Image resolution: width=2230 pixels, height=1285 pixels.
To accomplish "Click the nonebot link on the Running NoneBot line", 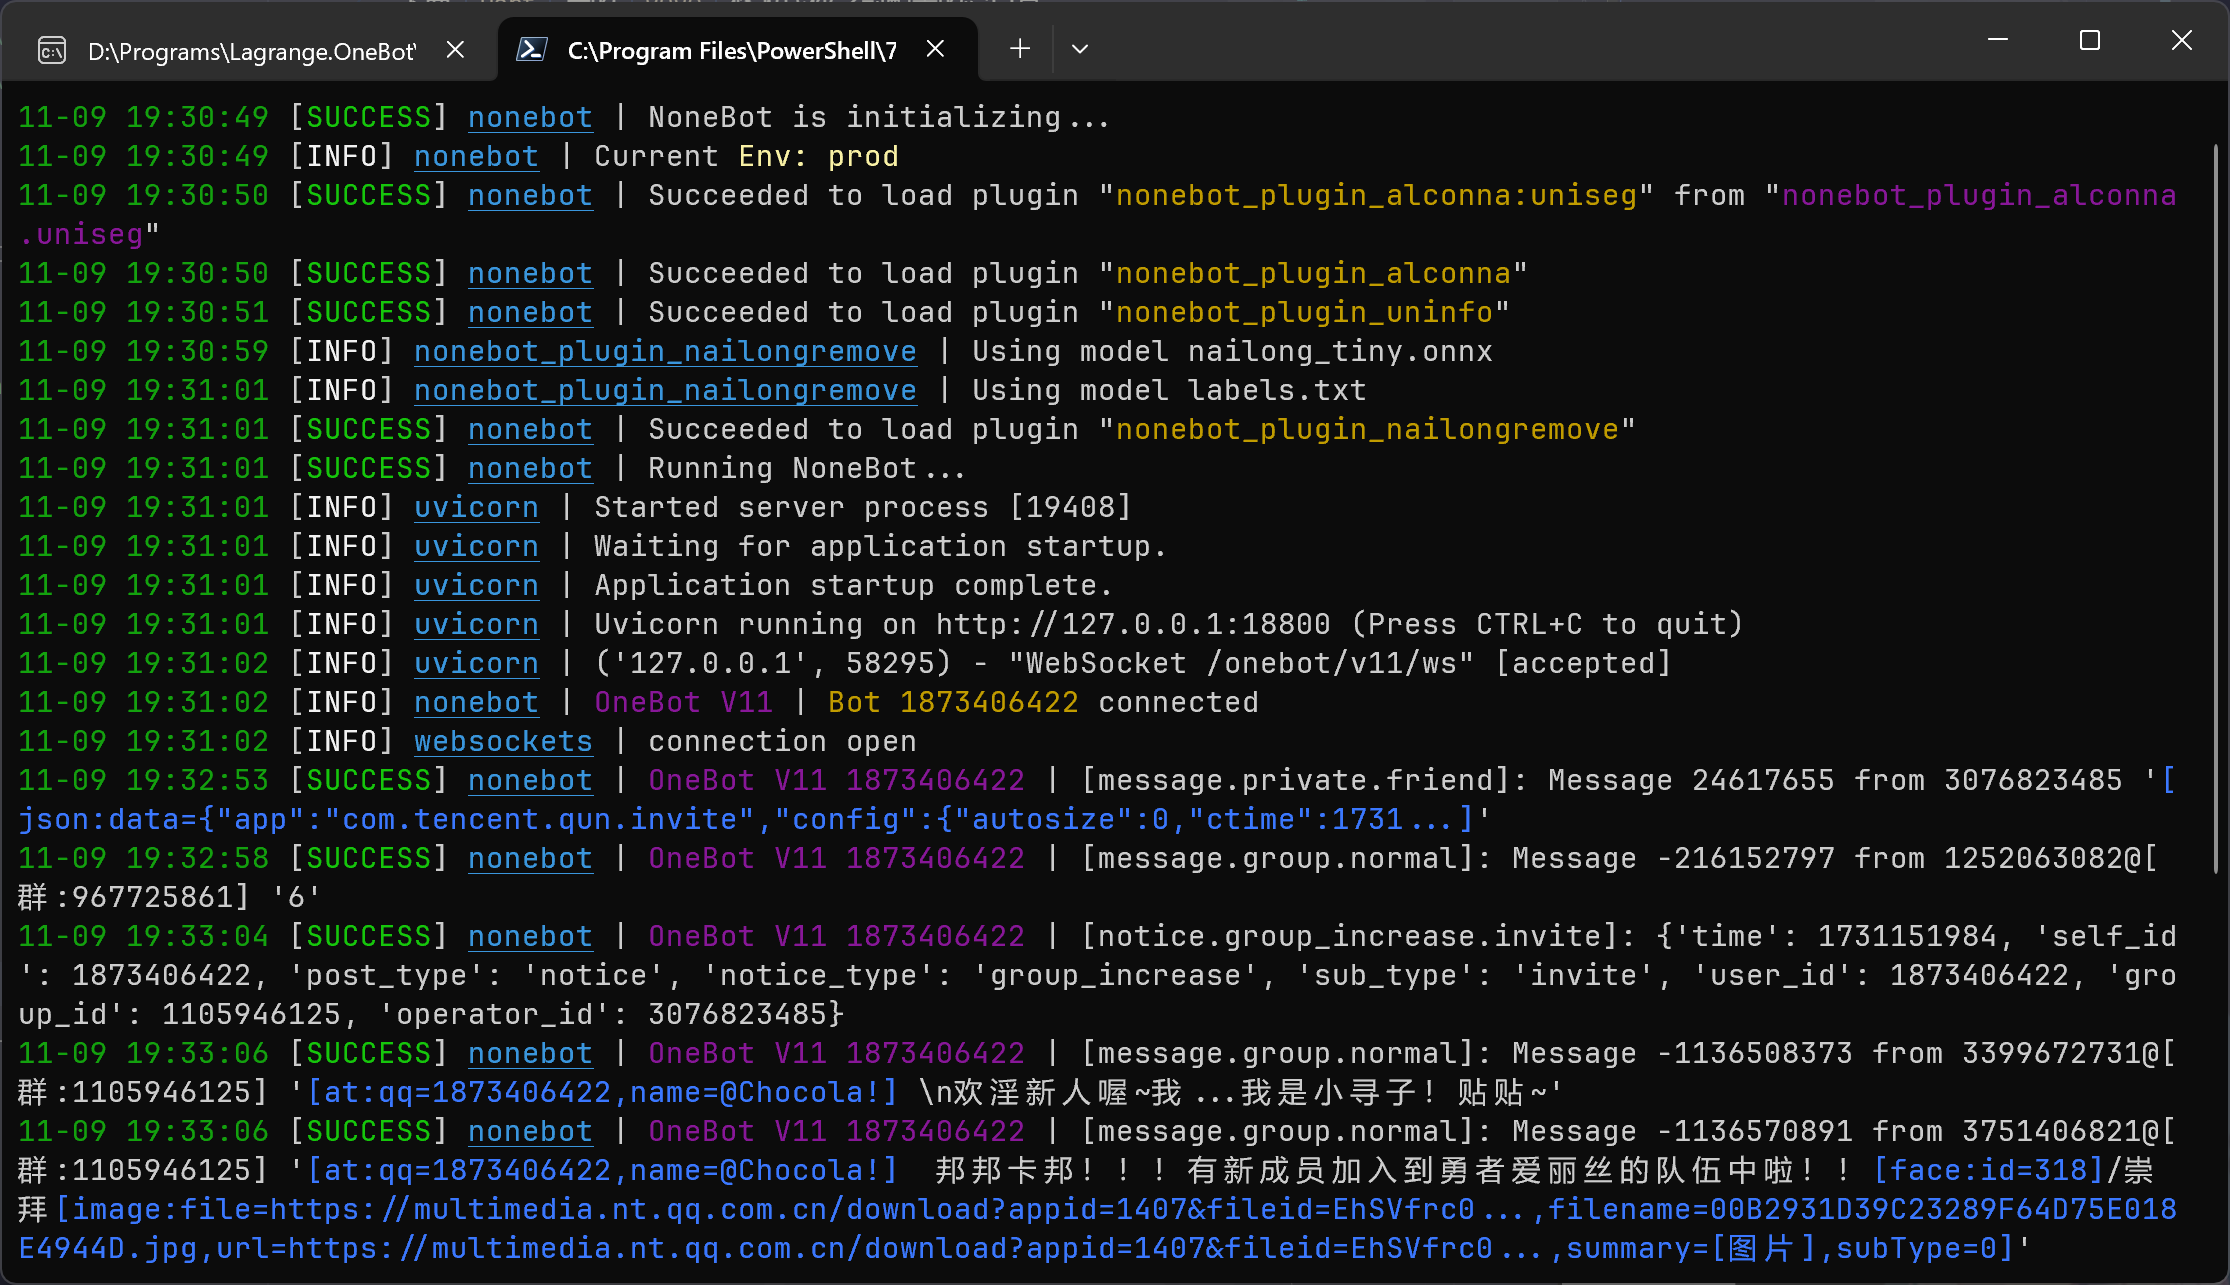I will 530,469.
